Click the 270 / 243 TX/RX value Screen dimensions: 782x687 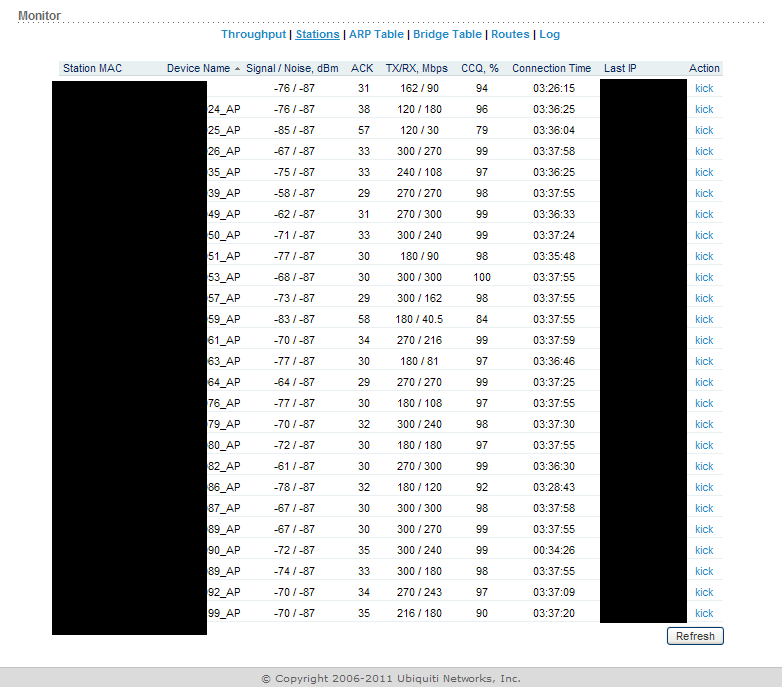[419, 592]
